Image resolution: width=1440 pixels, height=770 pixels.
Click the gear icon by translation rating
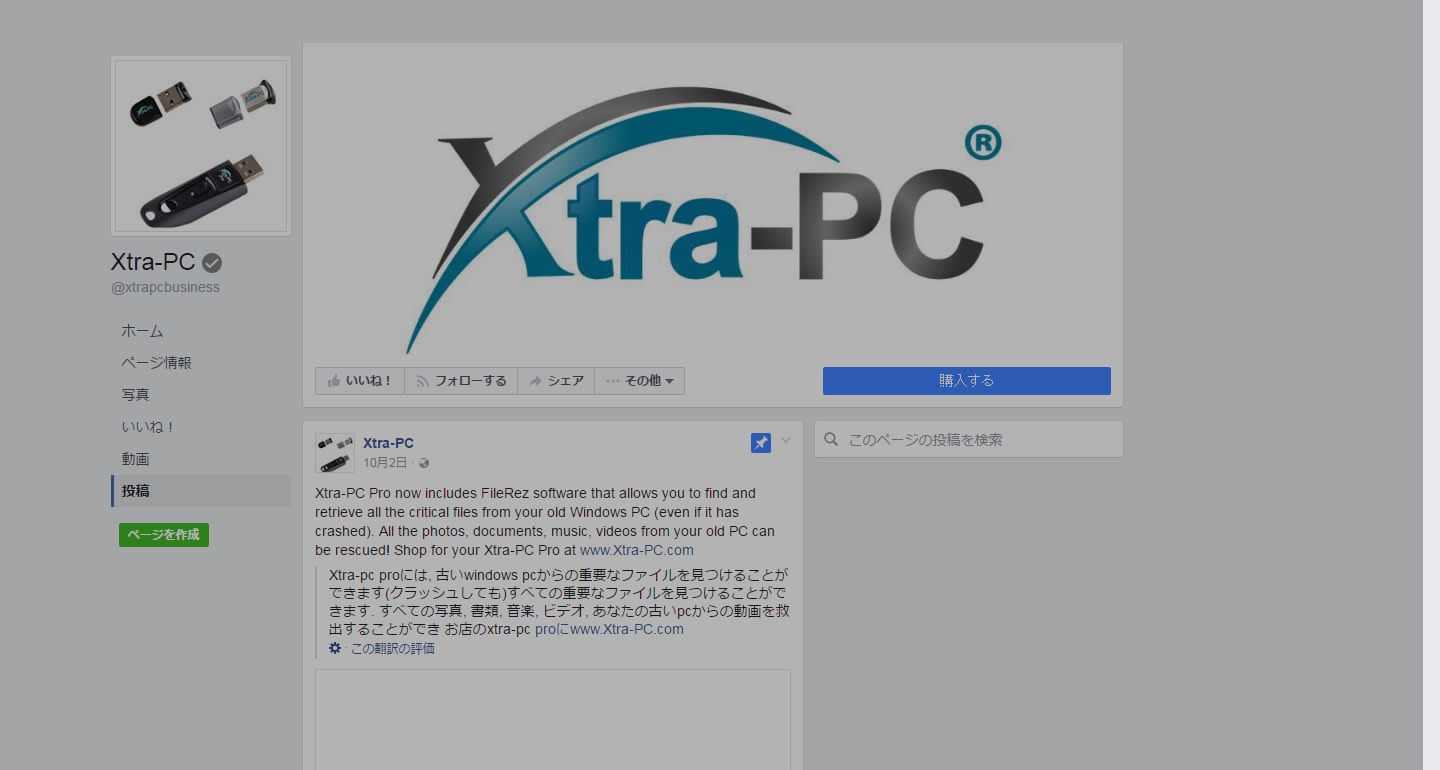pos(335,648)
